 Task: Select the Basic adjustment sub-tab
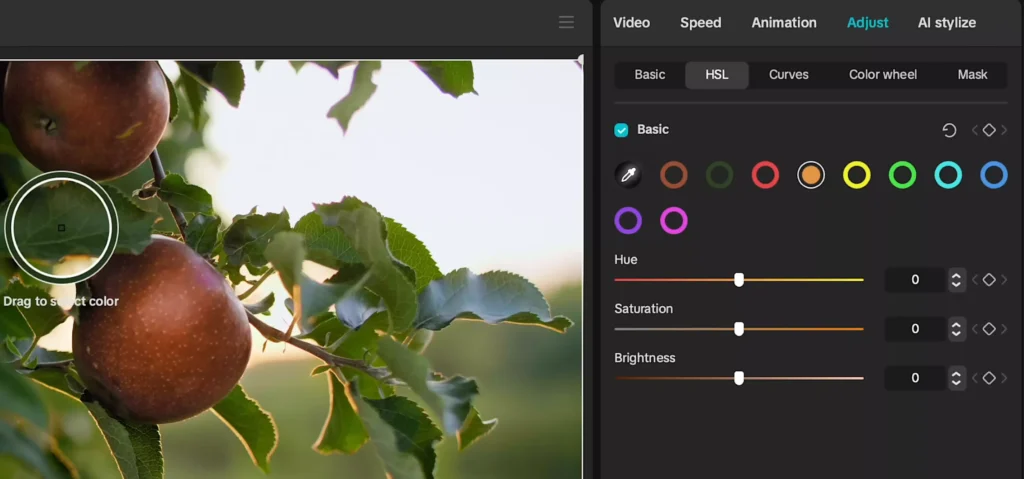[650, 74]
